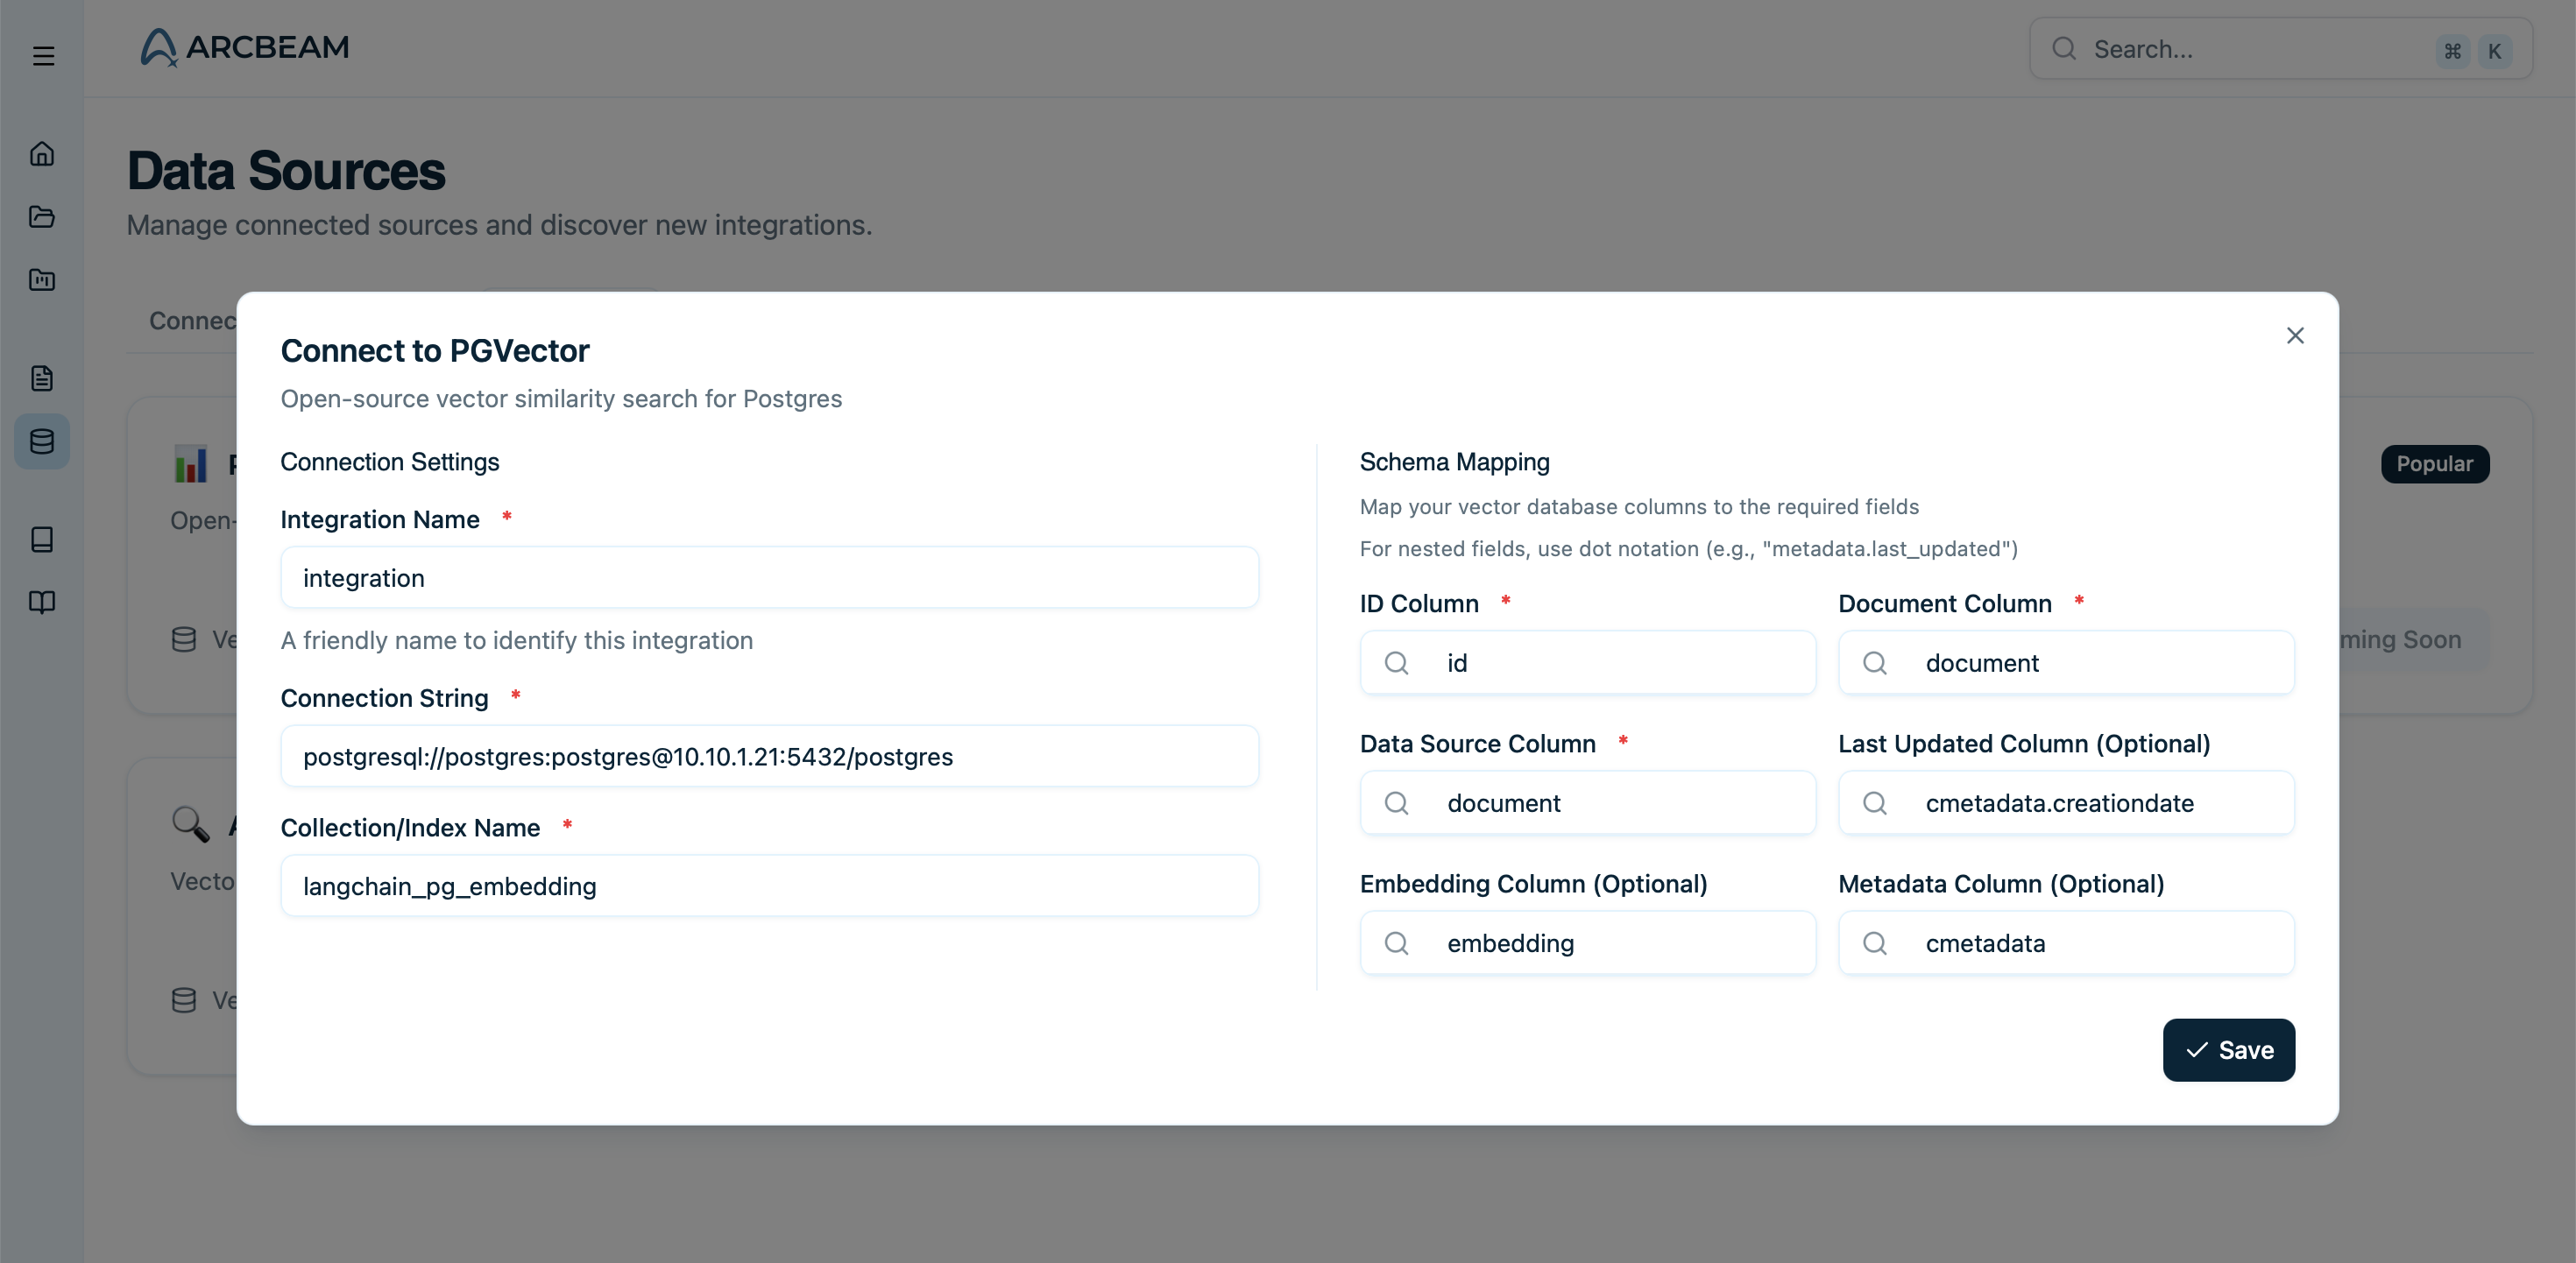The height and width of the screenshot is (1263, 2576).
Task: Click the document file sidebar icon
Action: 42,378
